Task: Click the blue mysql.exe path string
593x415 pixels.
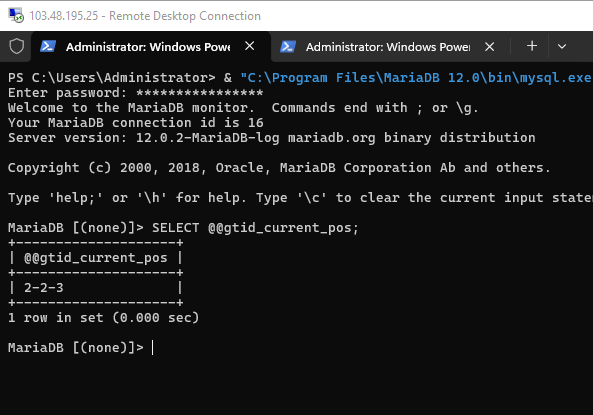Action: pyautogui.click(x=416, y=78)
